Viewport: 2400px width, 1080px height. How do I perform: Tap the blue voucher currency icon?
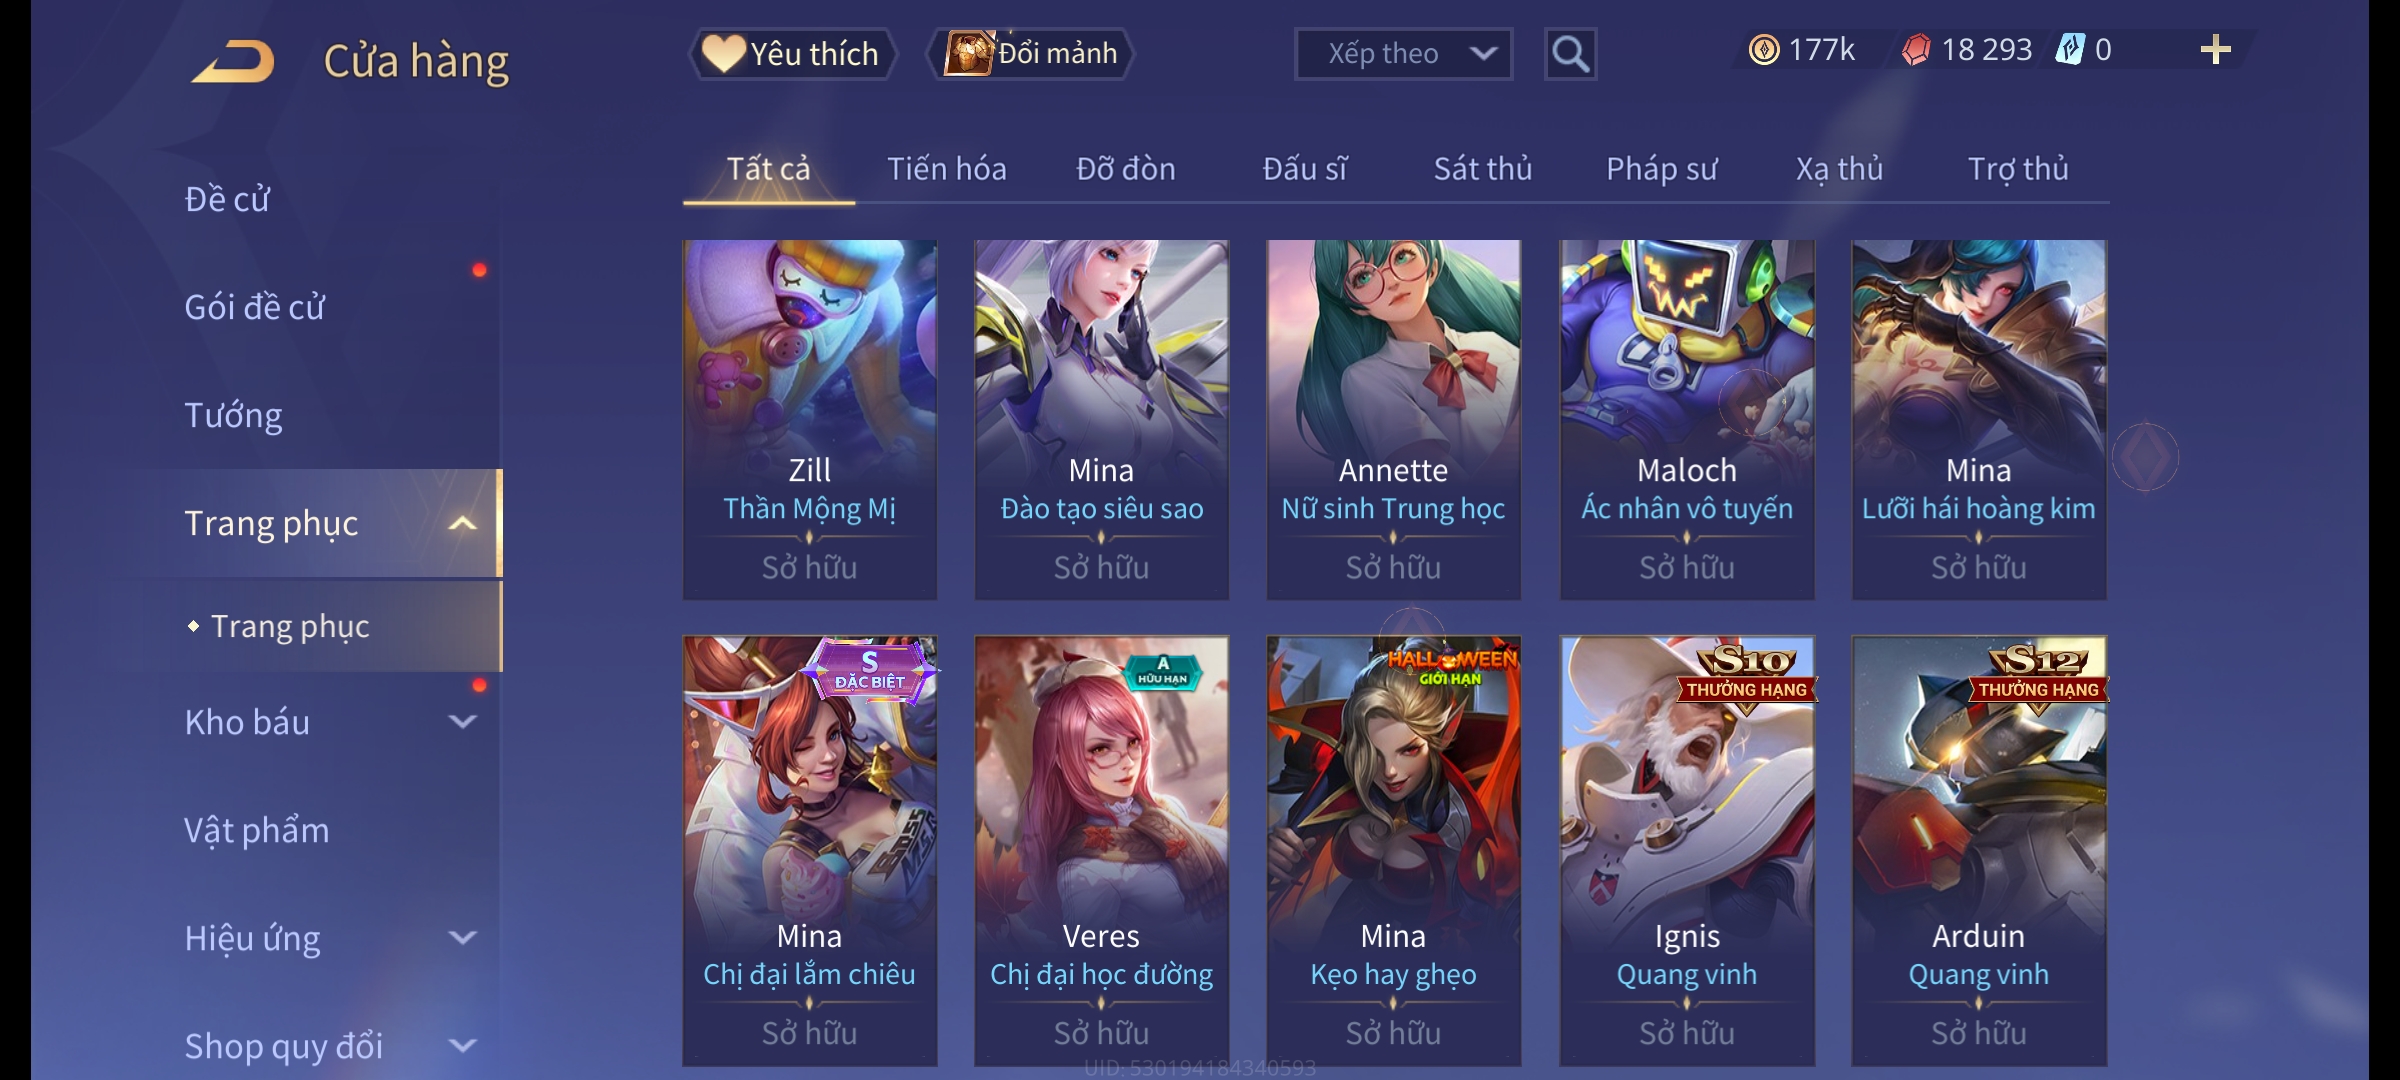pos(2070,50)
